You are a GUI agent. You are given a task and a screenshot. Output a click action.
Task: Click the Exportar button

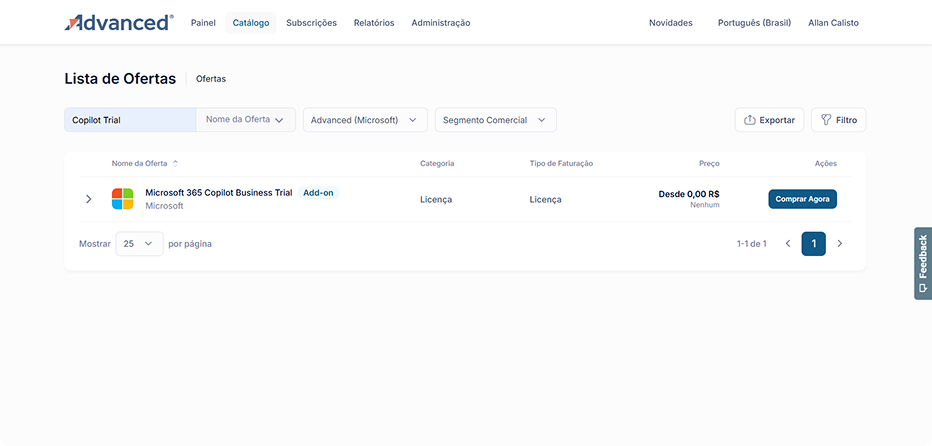(769, 120)
